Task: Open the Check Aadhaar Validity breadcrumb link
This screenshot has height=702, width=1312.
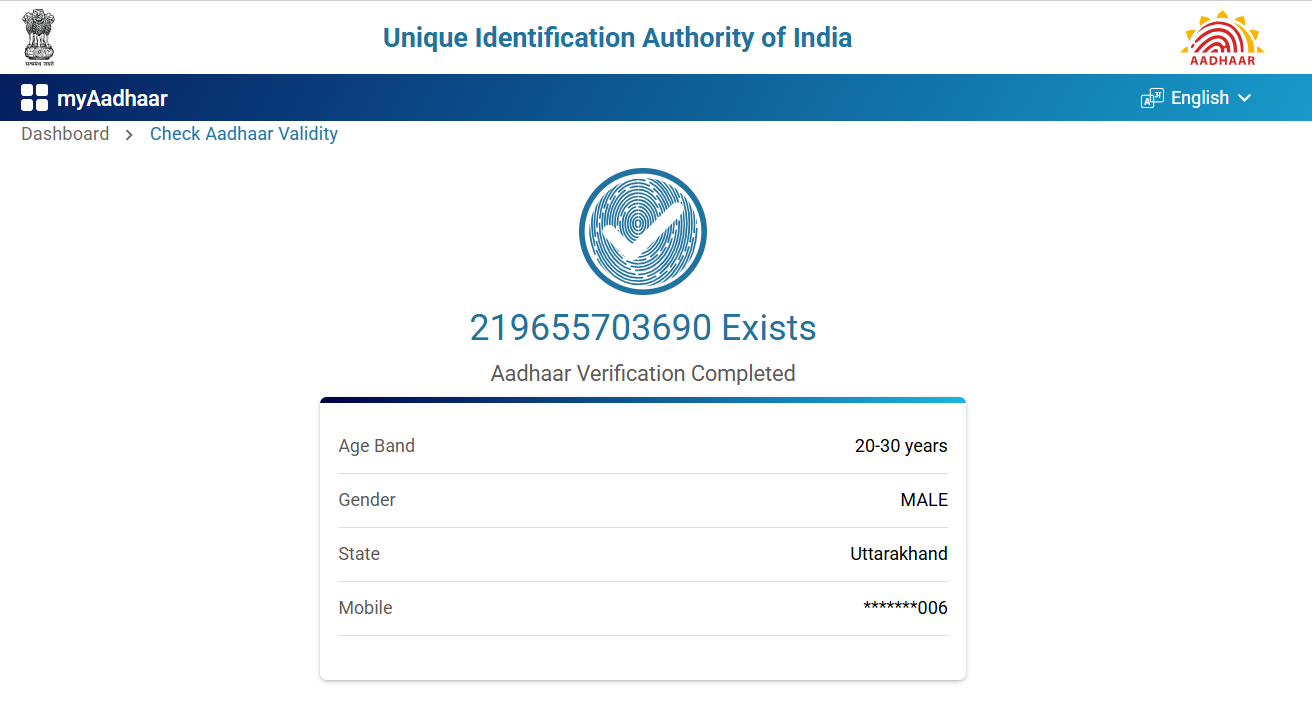Action: [x=244, y=134]
